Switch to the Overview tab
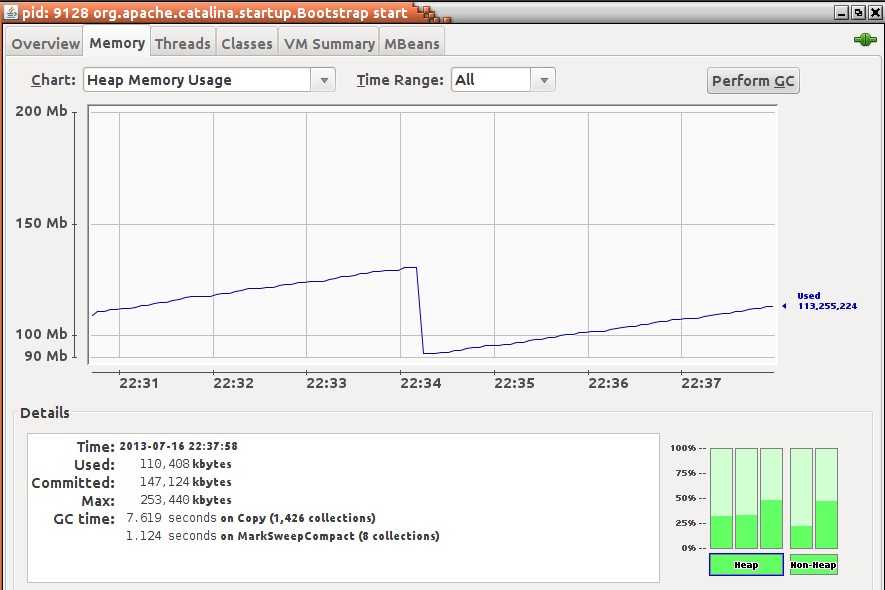The image size is (885, 590). (x=45, y=43)
